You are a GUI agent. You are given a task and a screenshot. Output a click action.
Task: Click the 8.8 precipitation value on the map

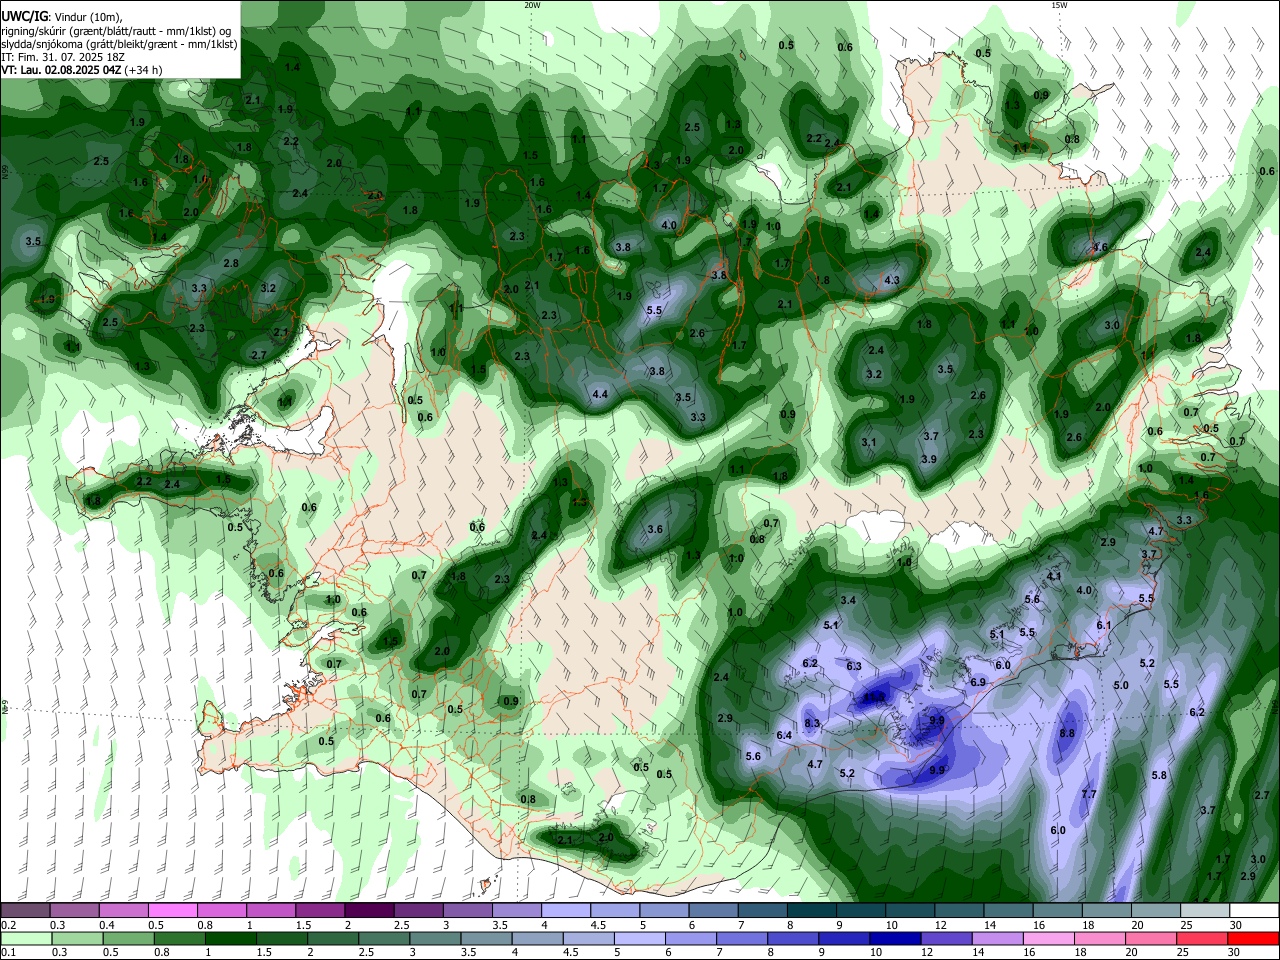1067,733
